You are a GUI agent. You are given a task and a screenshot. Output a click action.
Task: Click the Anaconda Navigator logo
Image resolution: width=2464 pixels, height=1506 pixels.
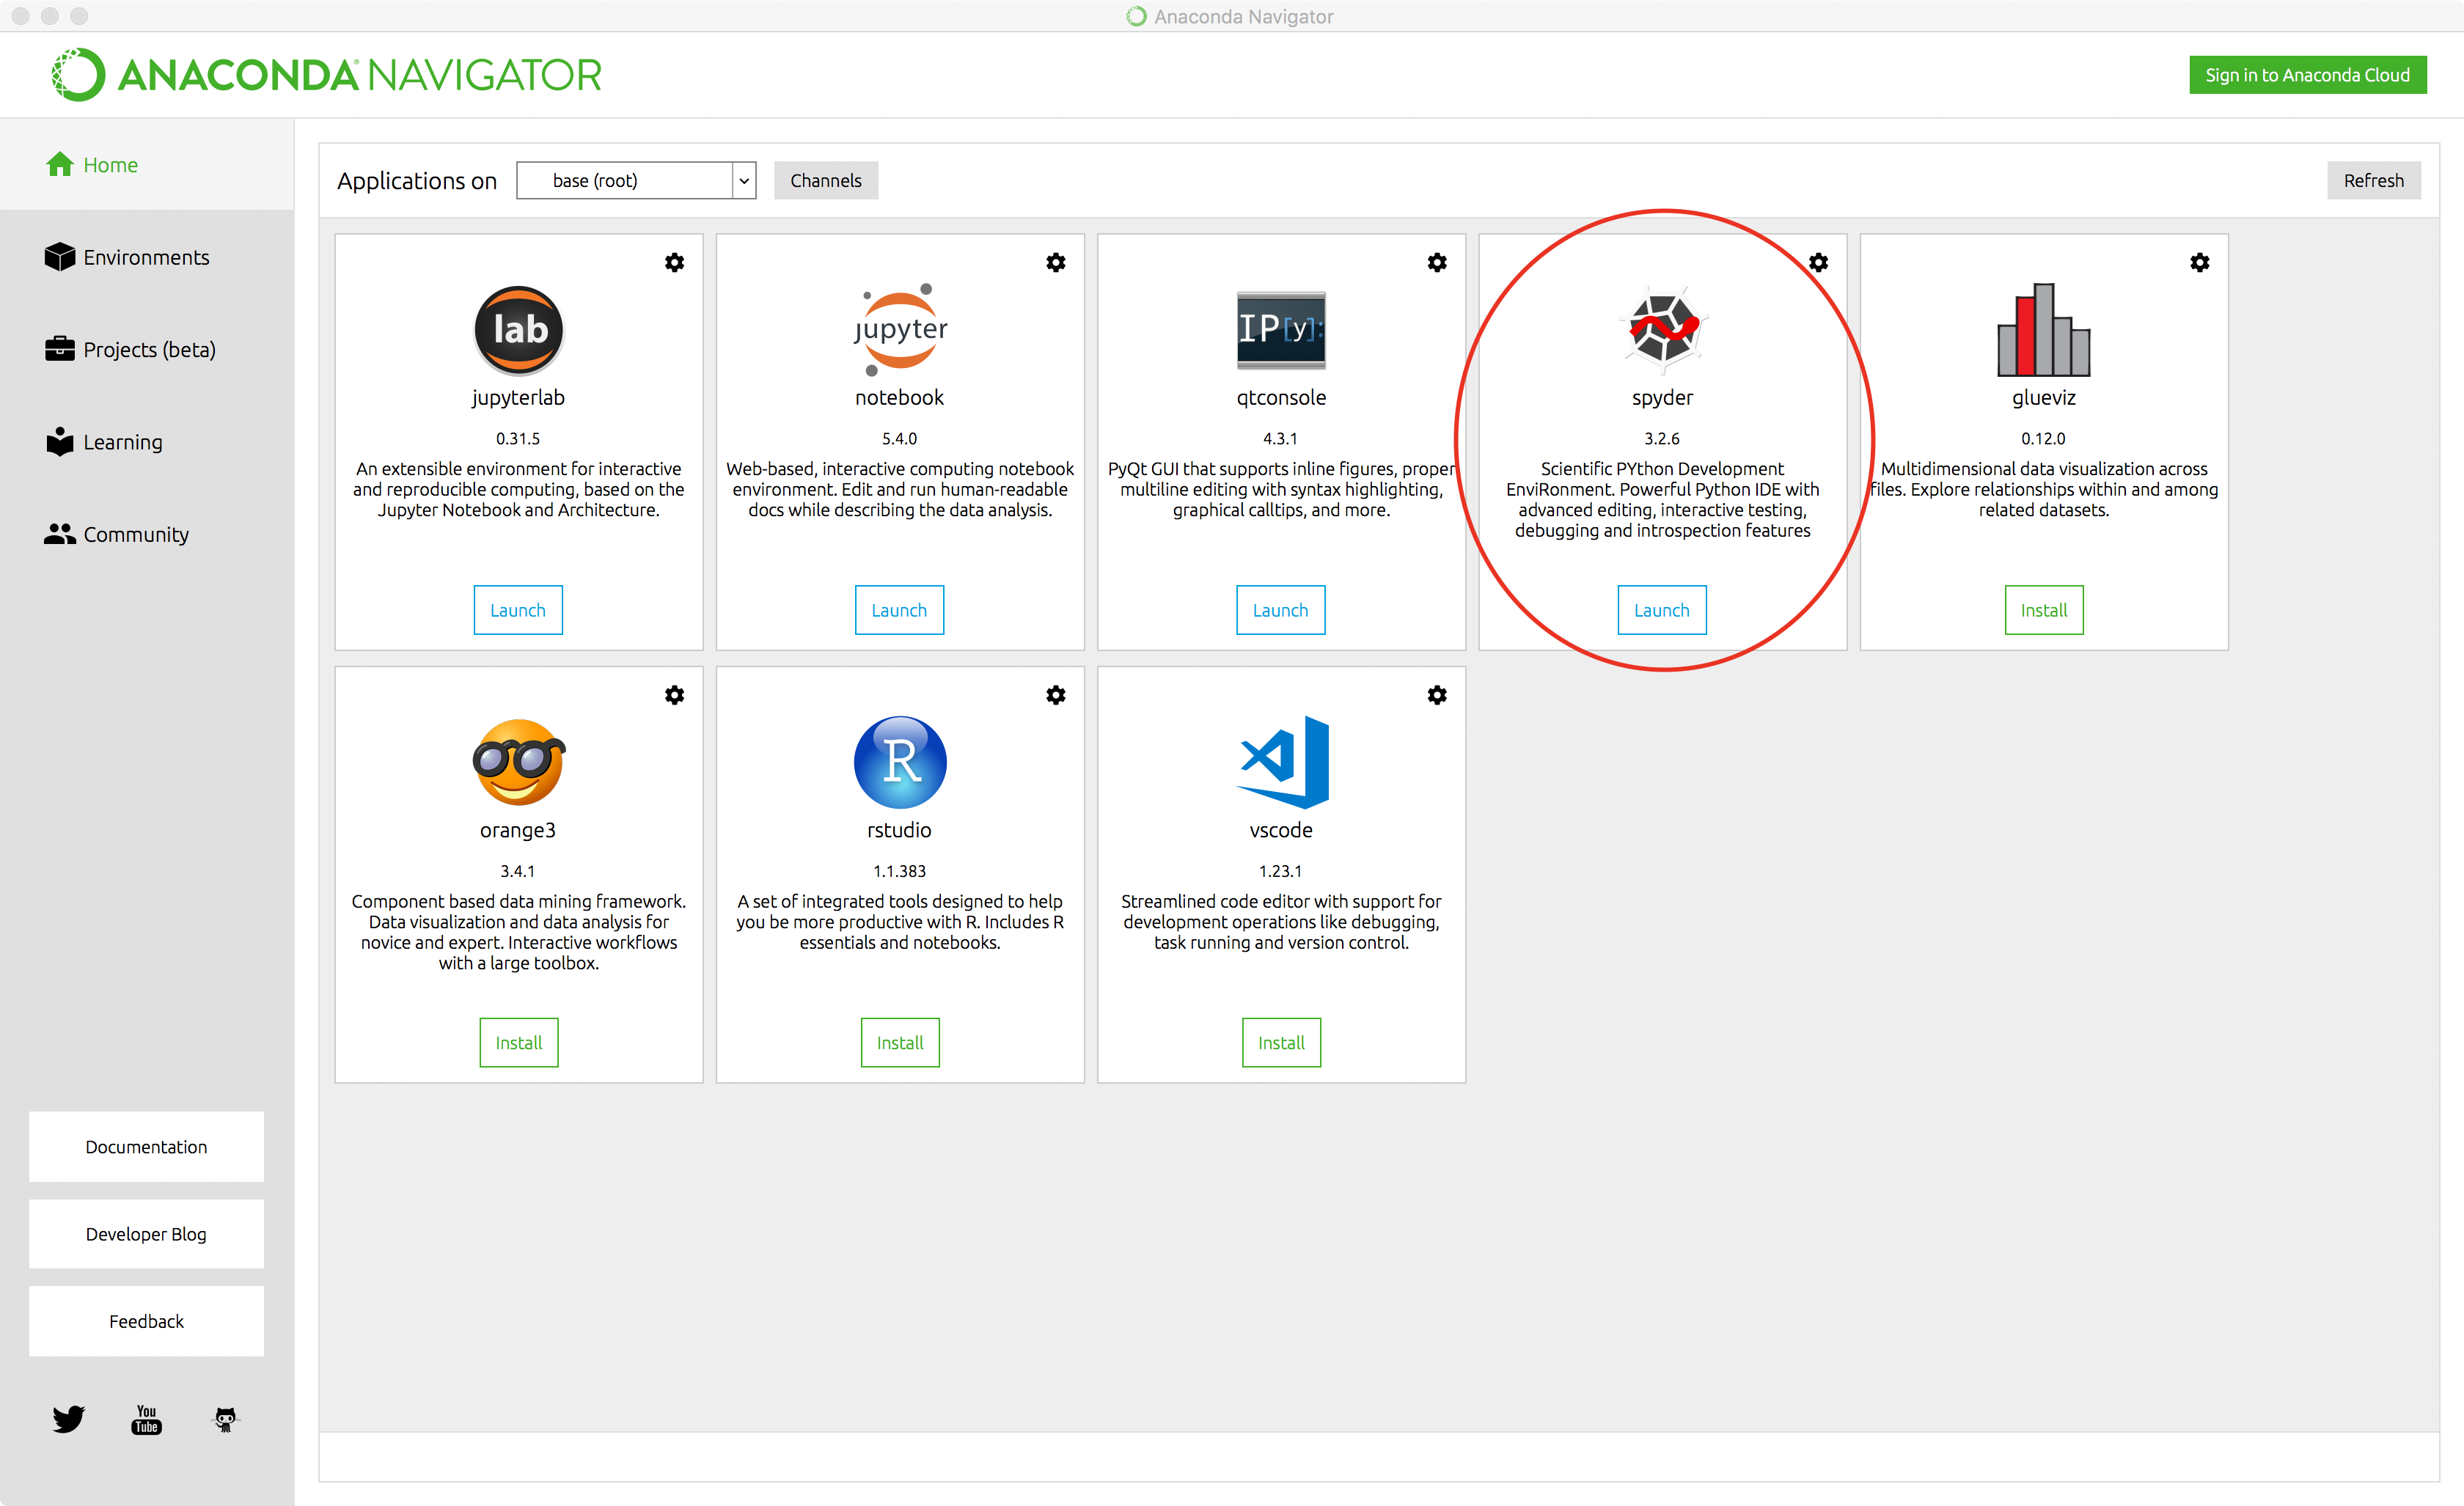[x=327, y=75]
